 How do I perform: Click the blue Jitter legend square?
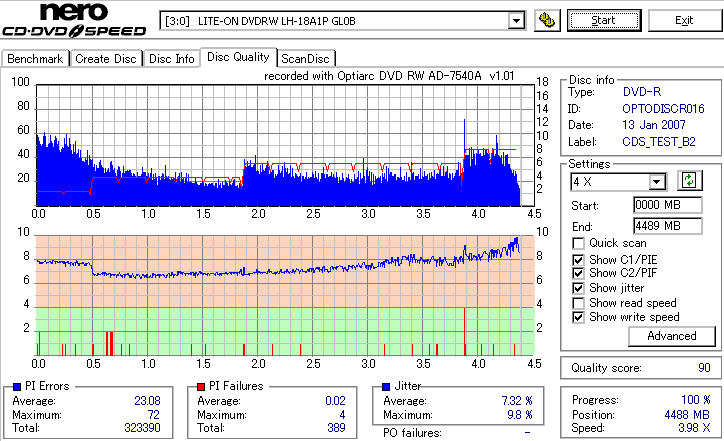point(386,387)
